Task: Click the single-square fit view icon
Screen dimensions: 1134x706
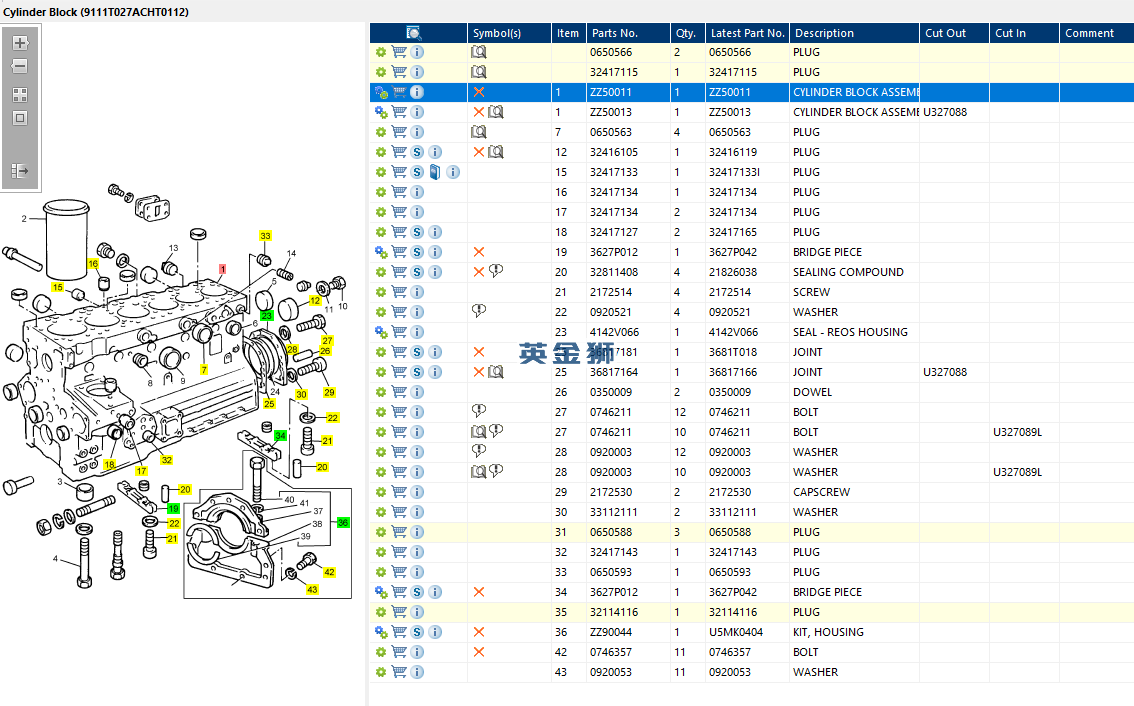Action: click(19, 118)
